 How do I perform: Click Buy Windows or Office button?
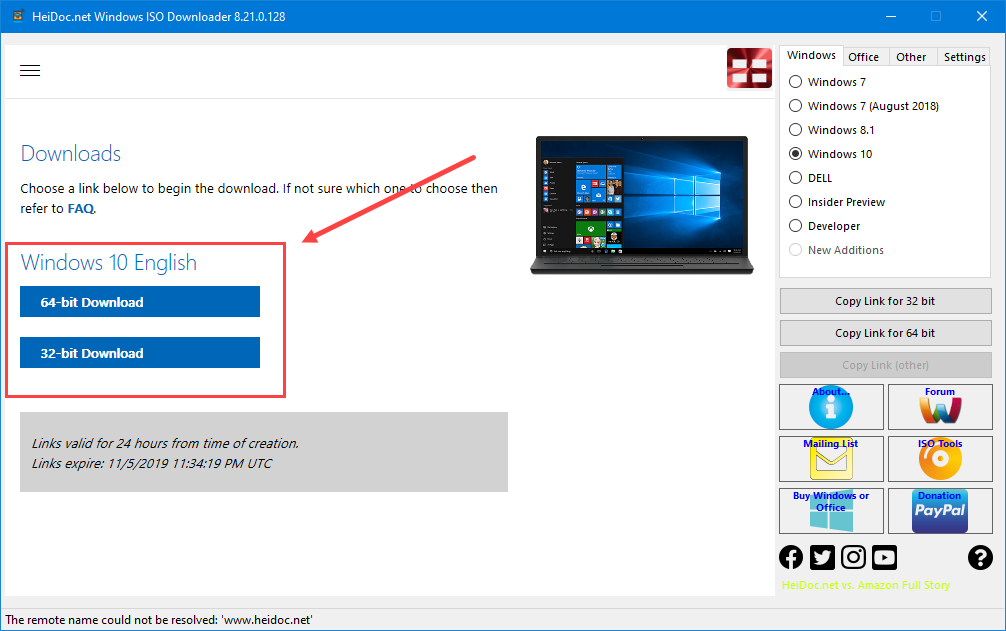coord(831,511)
